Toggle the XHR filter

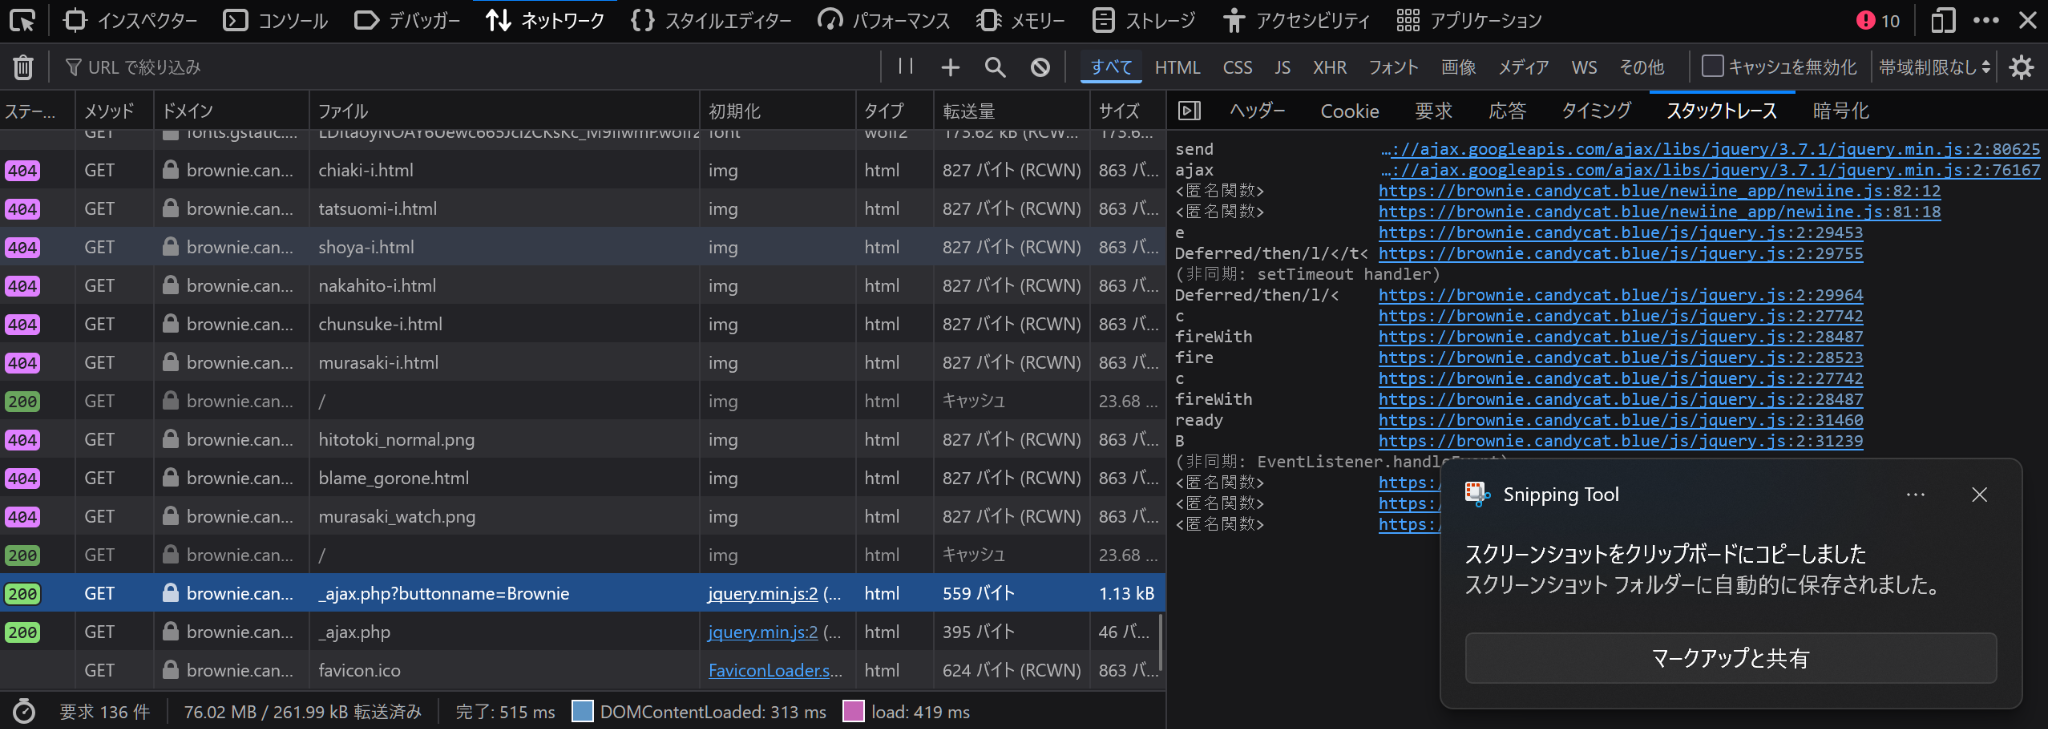pyautogui.click(x=1329, y=67)
